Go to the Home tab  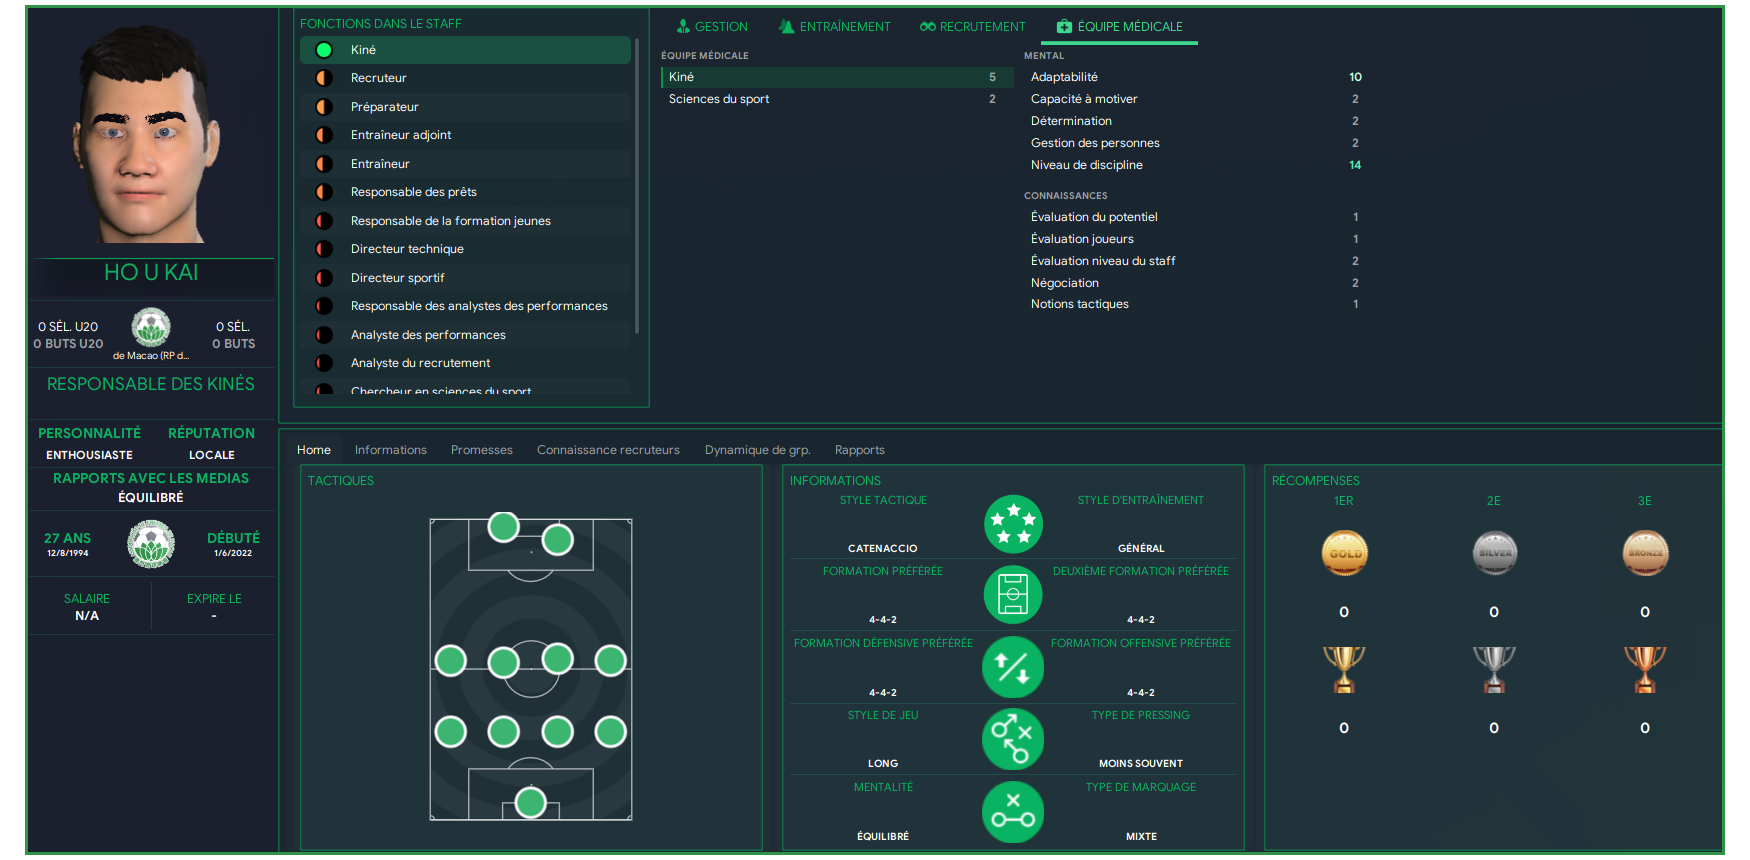pyautogui.click(x=314, y=450)
